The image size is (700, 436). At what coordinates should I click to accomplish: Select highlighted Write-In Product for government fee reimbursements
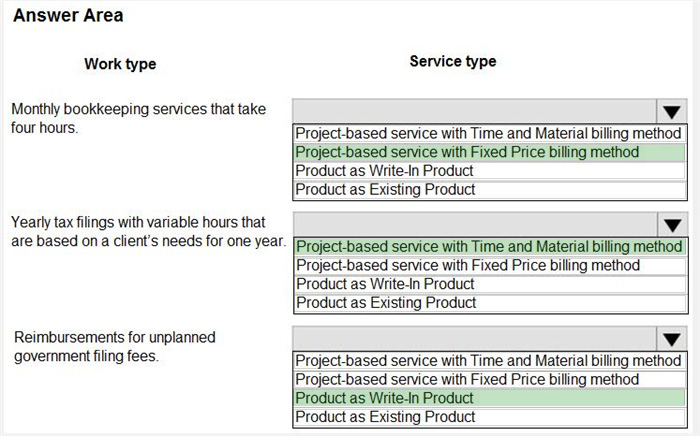click(489, 398)
